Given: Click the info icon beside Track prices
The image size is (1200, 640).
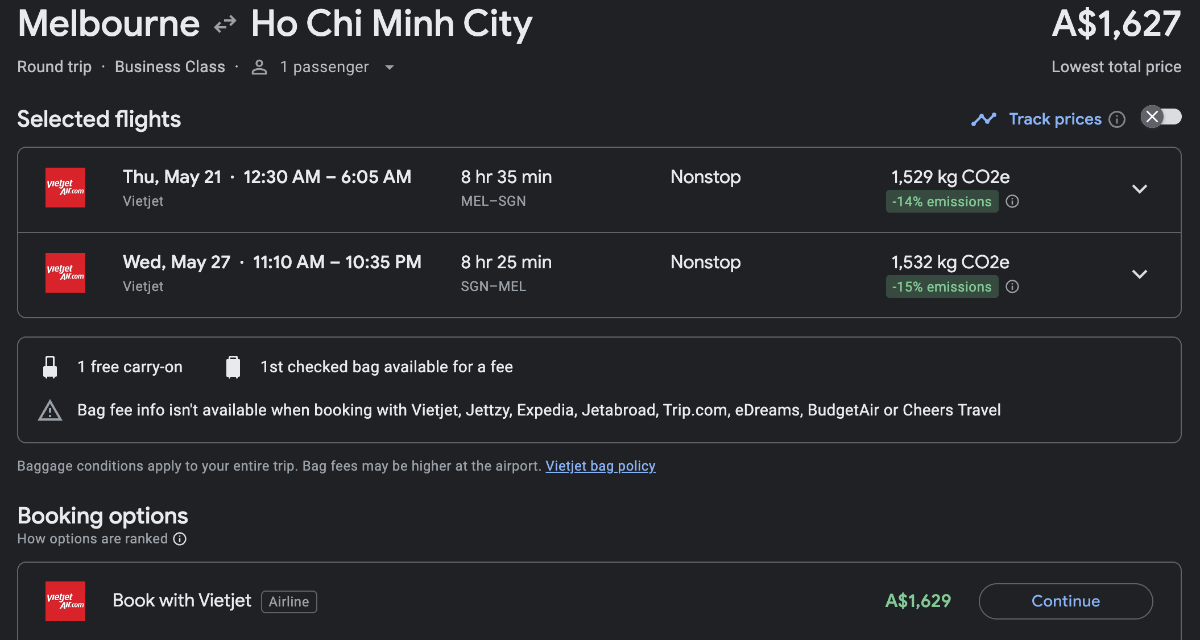Looking at the screenshot, I should click(x=1117, y=119).
